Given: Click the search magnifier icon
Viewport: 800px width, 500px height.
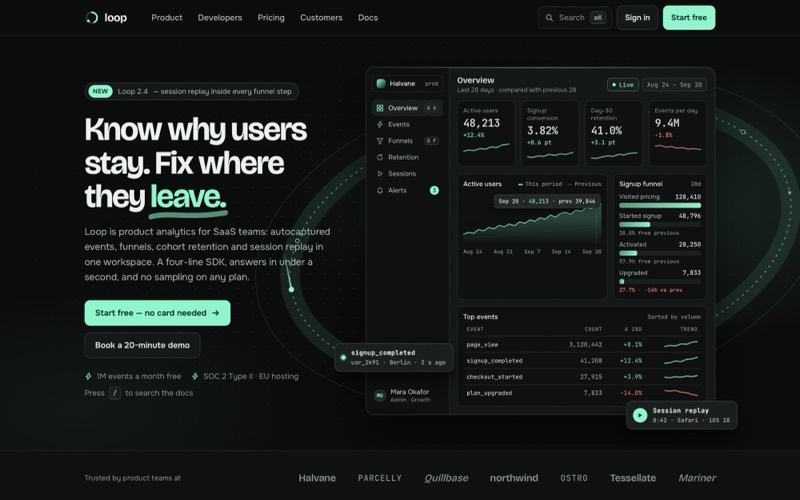Looking at the screenshot, I should coord(549,18).
